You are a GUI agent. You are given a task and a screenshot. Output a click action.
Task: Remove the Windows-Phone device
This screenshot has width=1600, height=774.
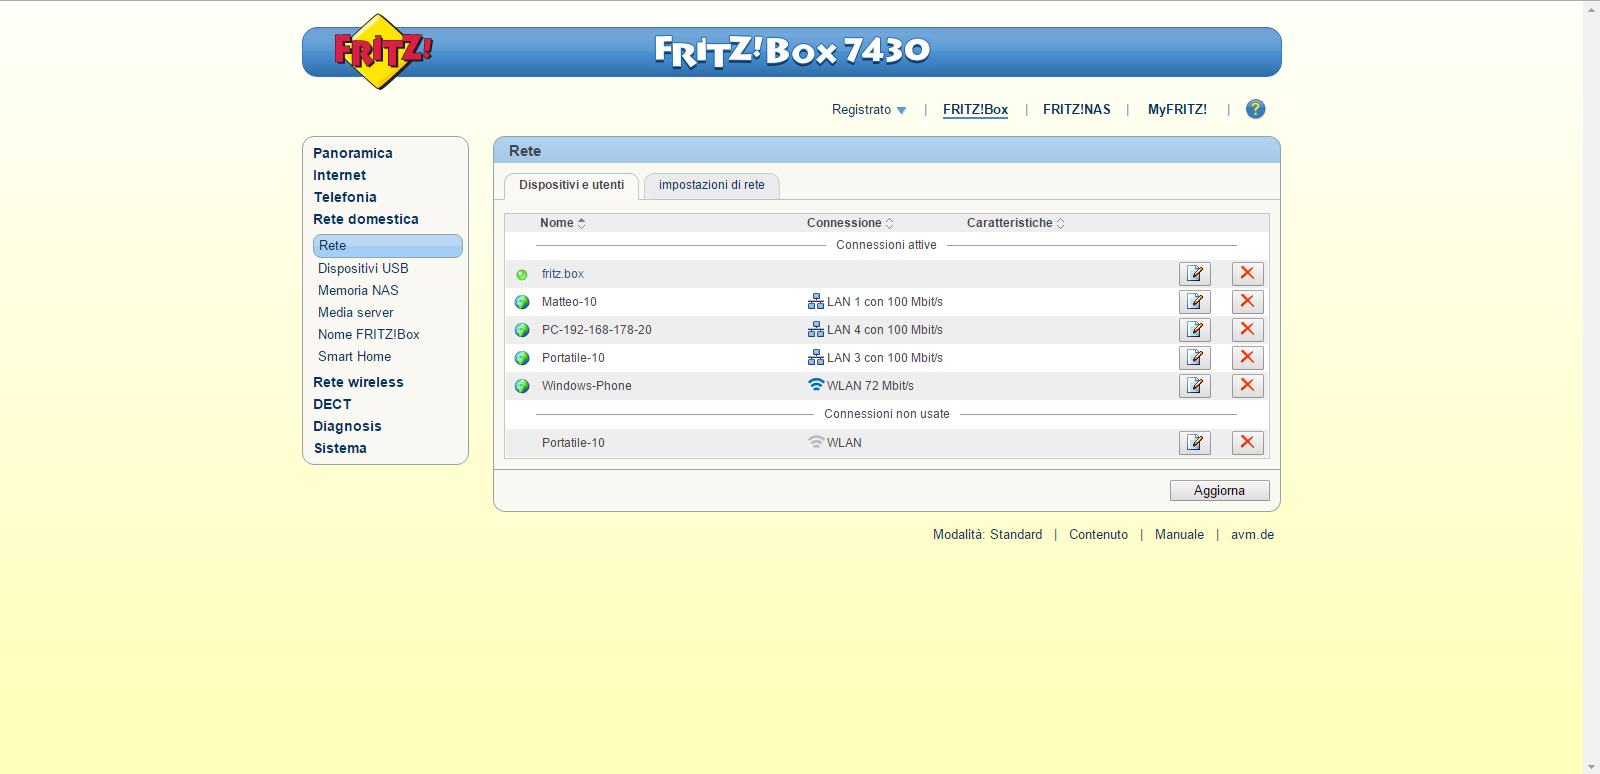tap(1247, 386)
